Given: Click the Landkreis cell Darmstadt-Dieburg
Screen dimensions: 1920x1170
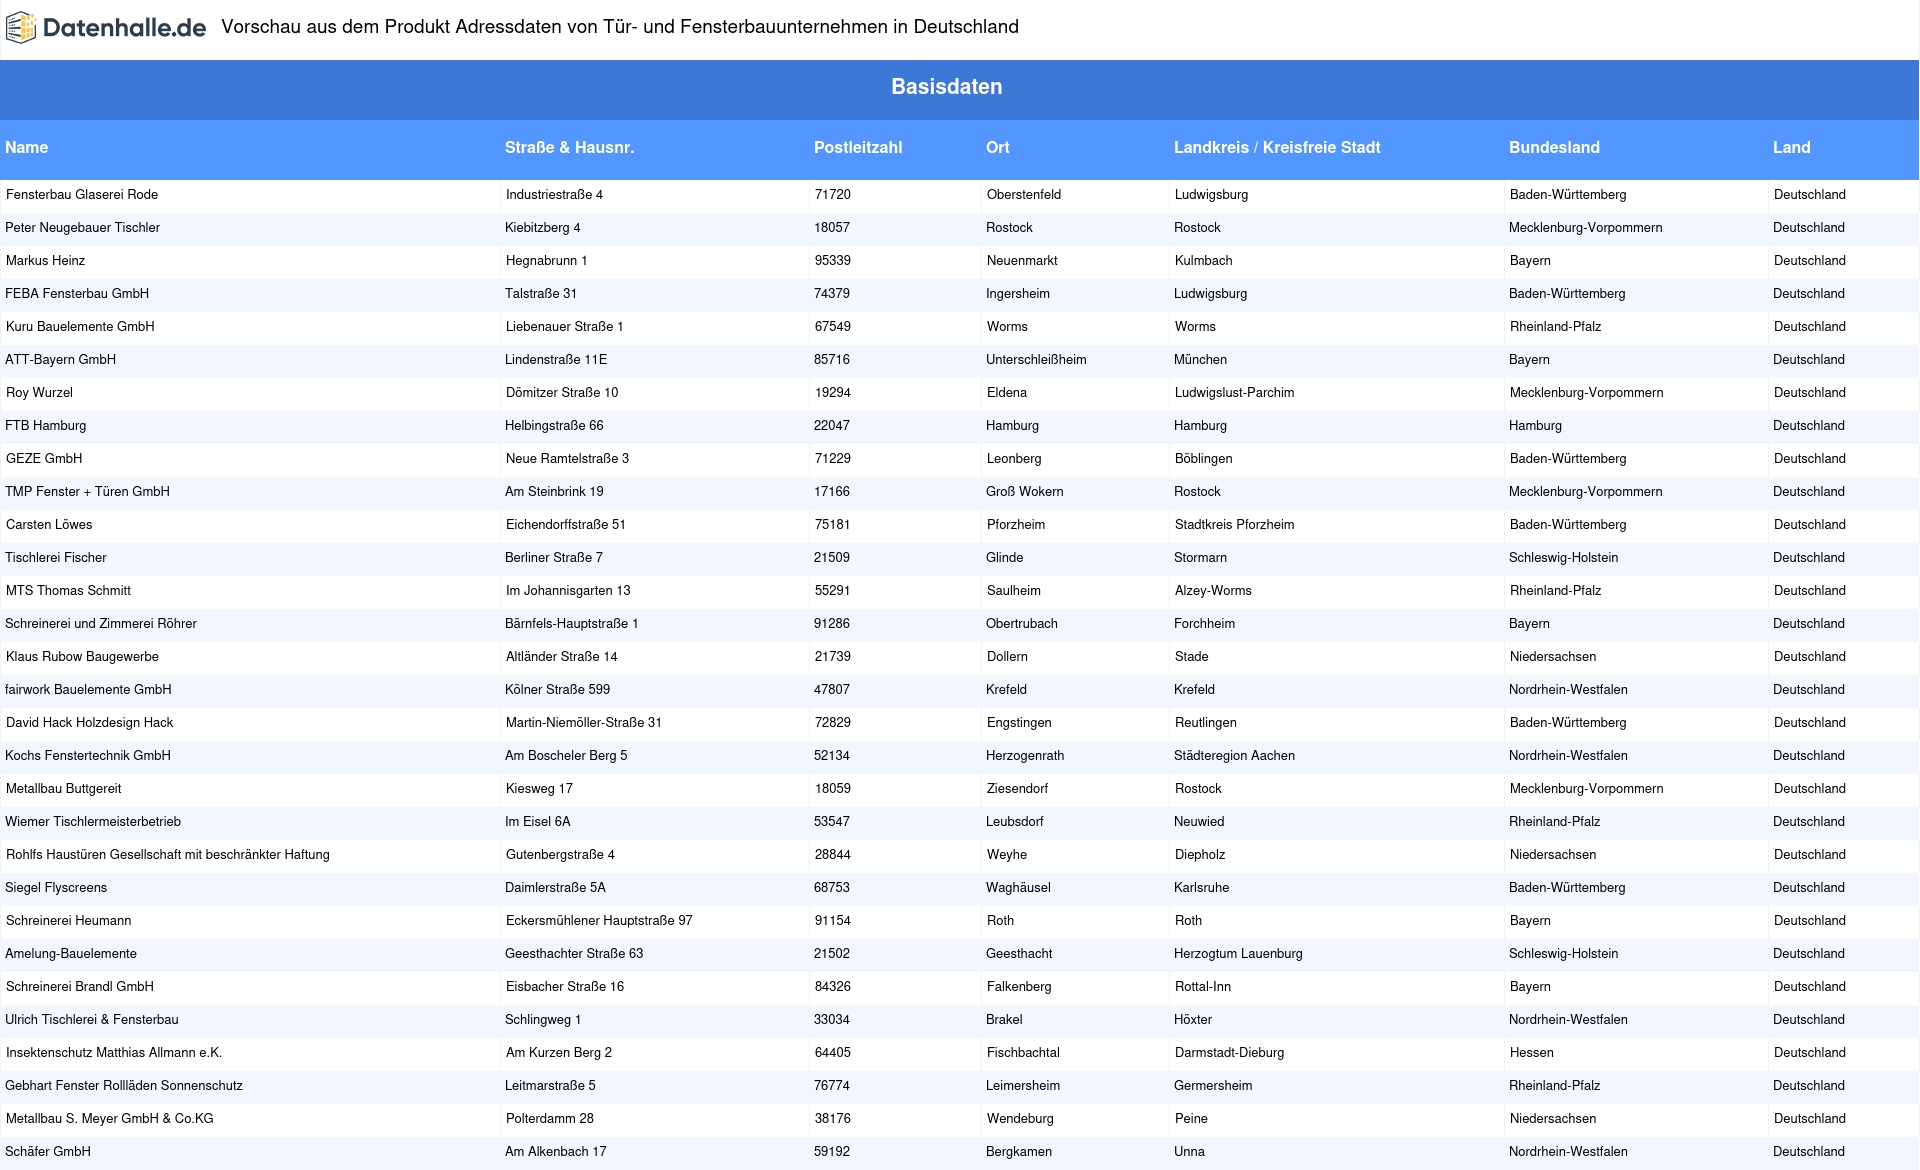Looking at the screenshot, I should pos(1336,1053).
